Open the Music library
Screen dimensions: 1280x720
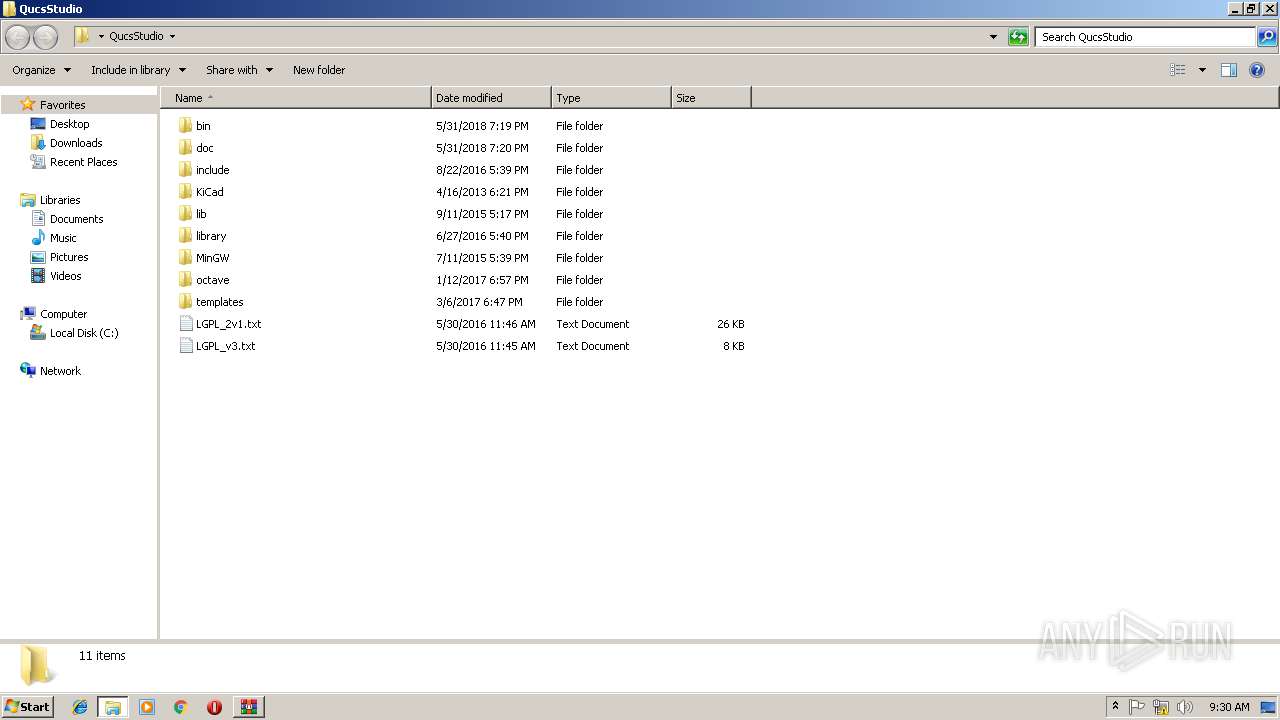(63, 238)
